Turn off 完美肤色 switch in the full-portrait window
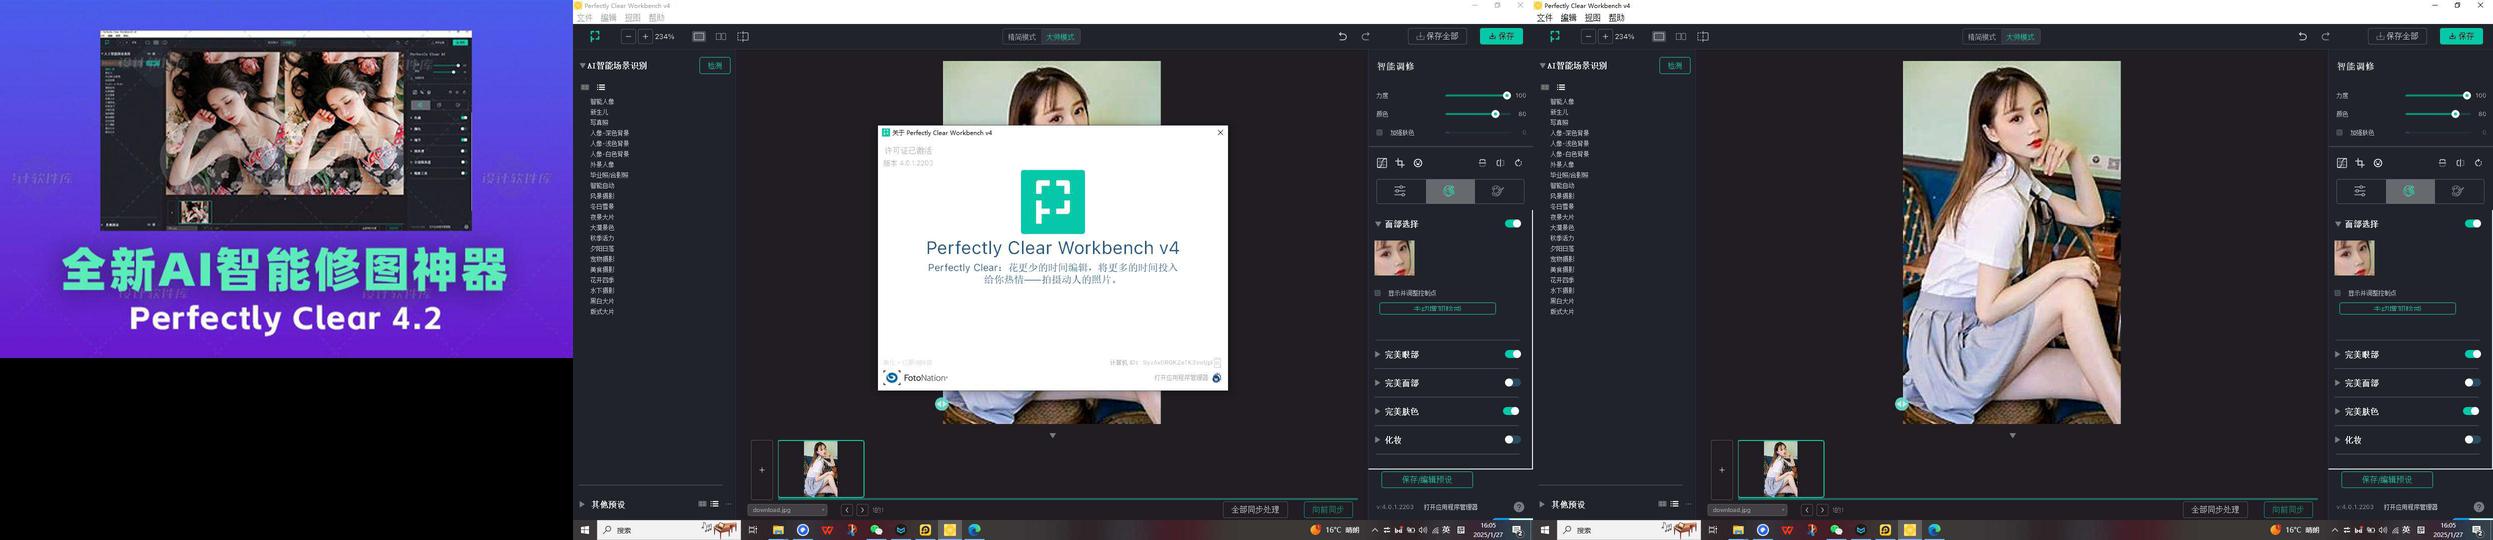Image resolution: width=2493 pixels, height=540 pixels. 2472,411
